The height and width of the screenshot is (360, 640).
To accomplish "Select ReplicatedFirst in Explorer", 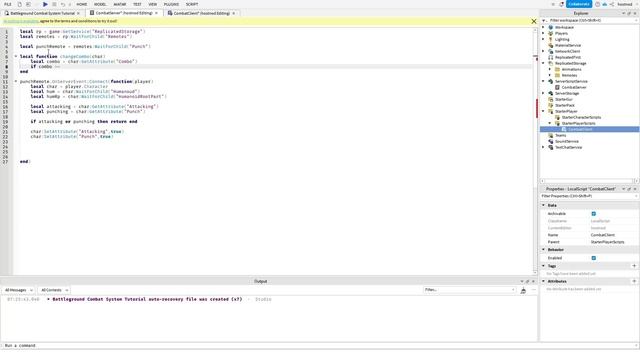I will (x=568, y=58).
